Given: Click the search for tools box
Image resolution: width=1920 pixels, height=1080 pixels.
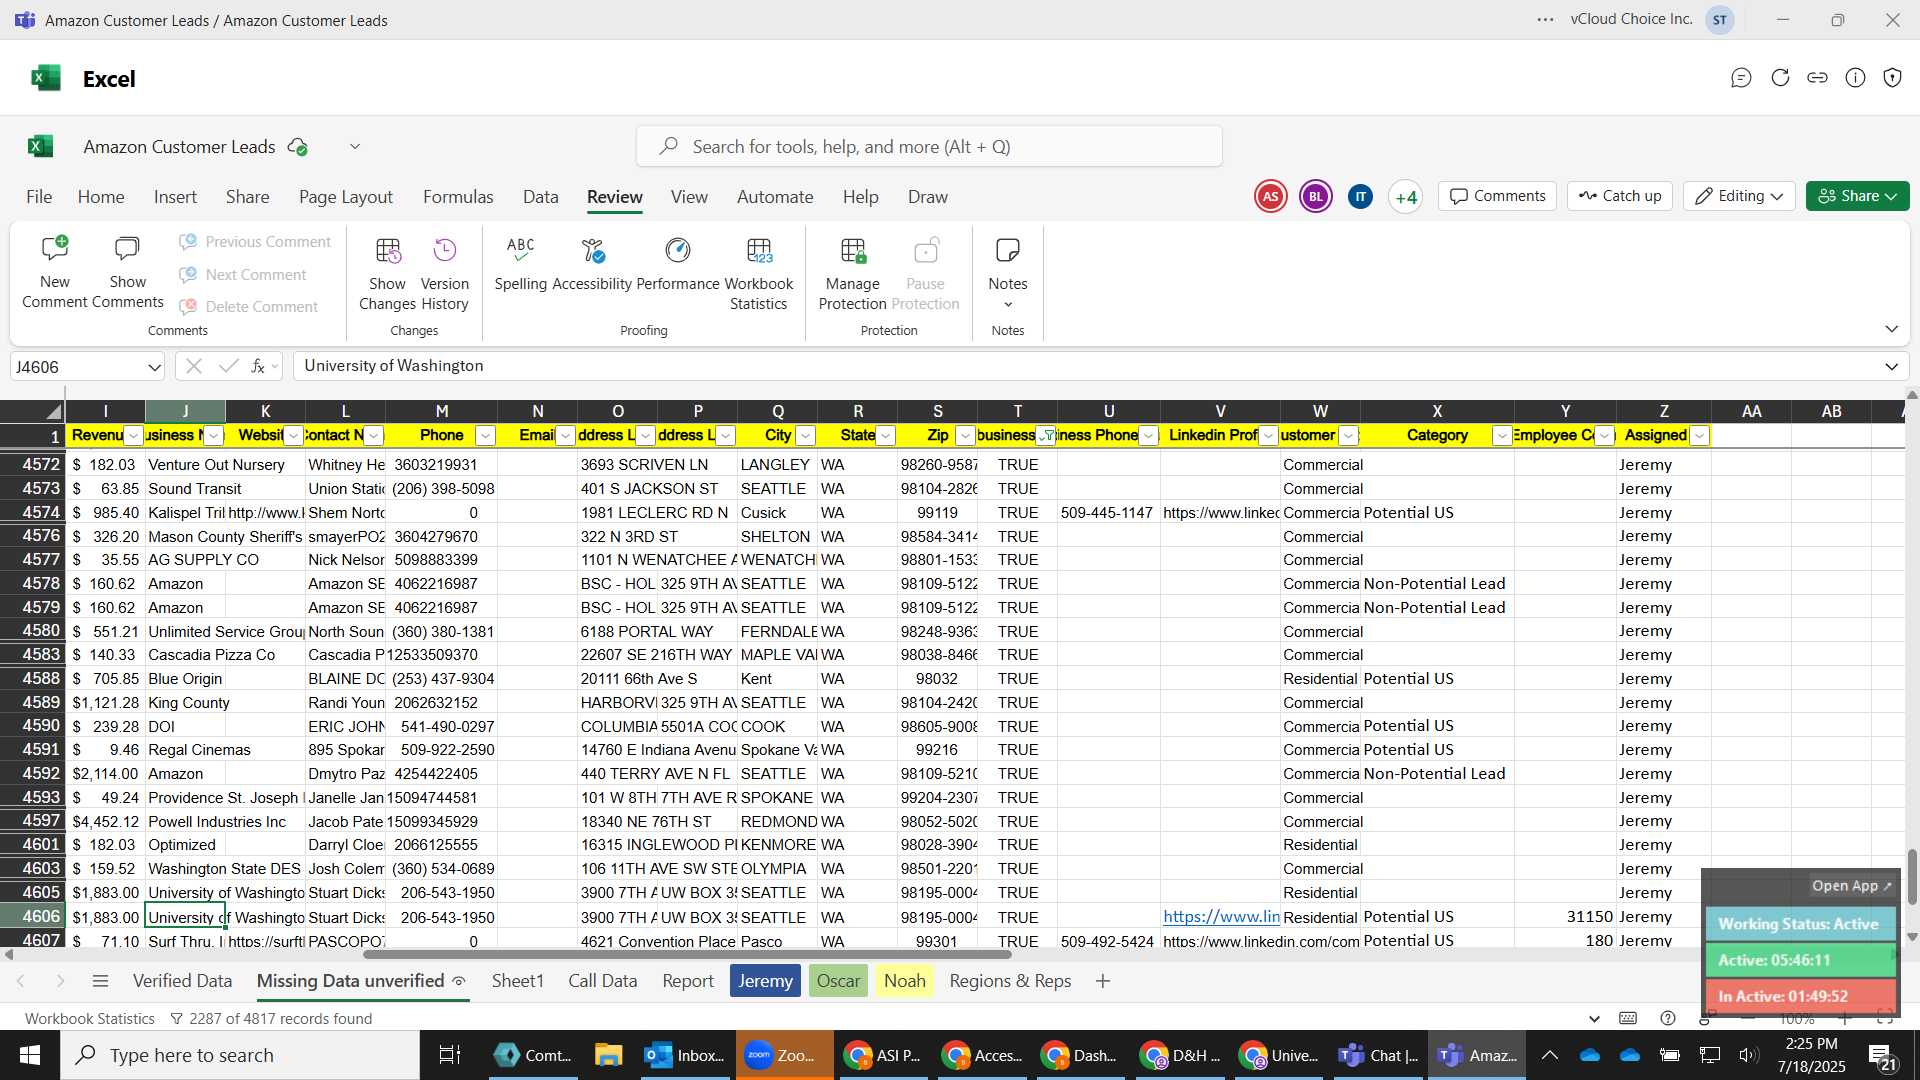Looking at the screenshot, I should coord(929,147).
